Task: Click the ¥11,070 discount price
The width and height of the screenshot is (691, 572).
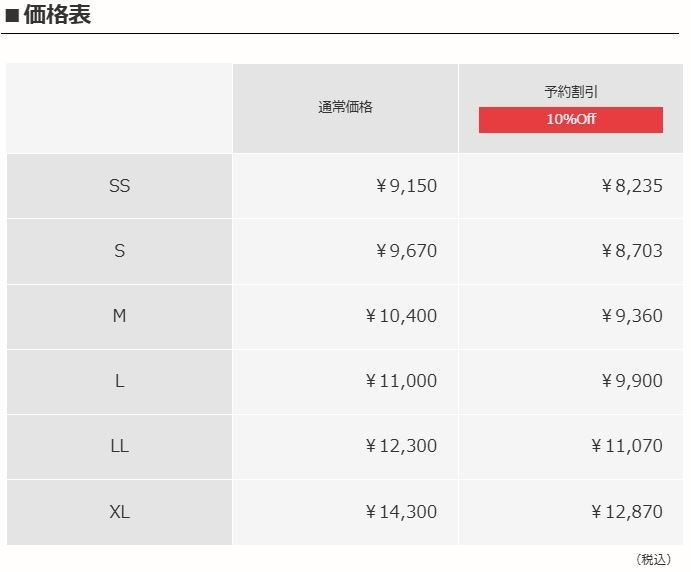Action: [626, 446]
